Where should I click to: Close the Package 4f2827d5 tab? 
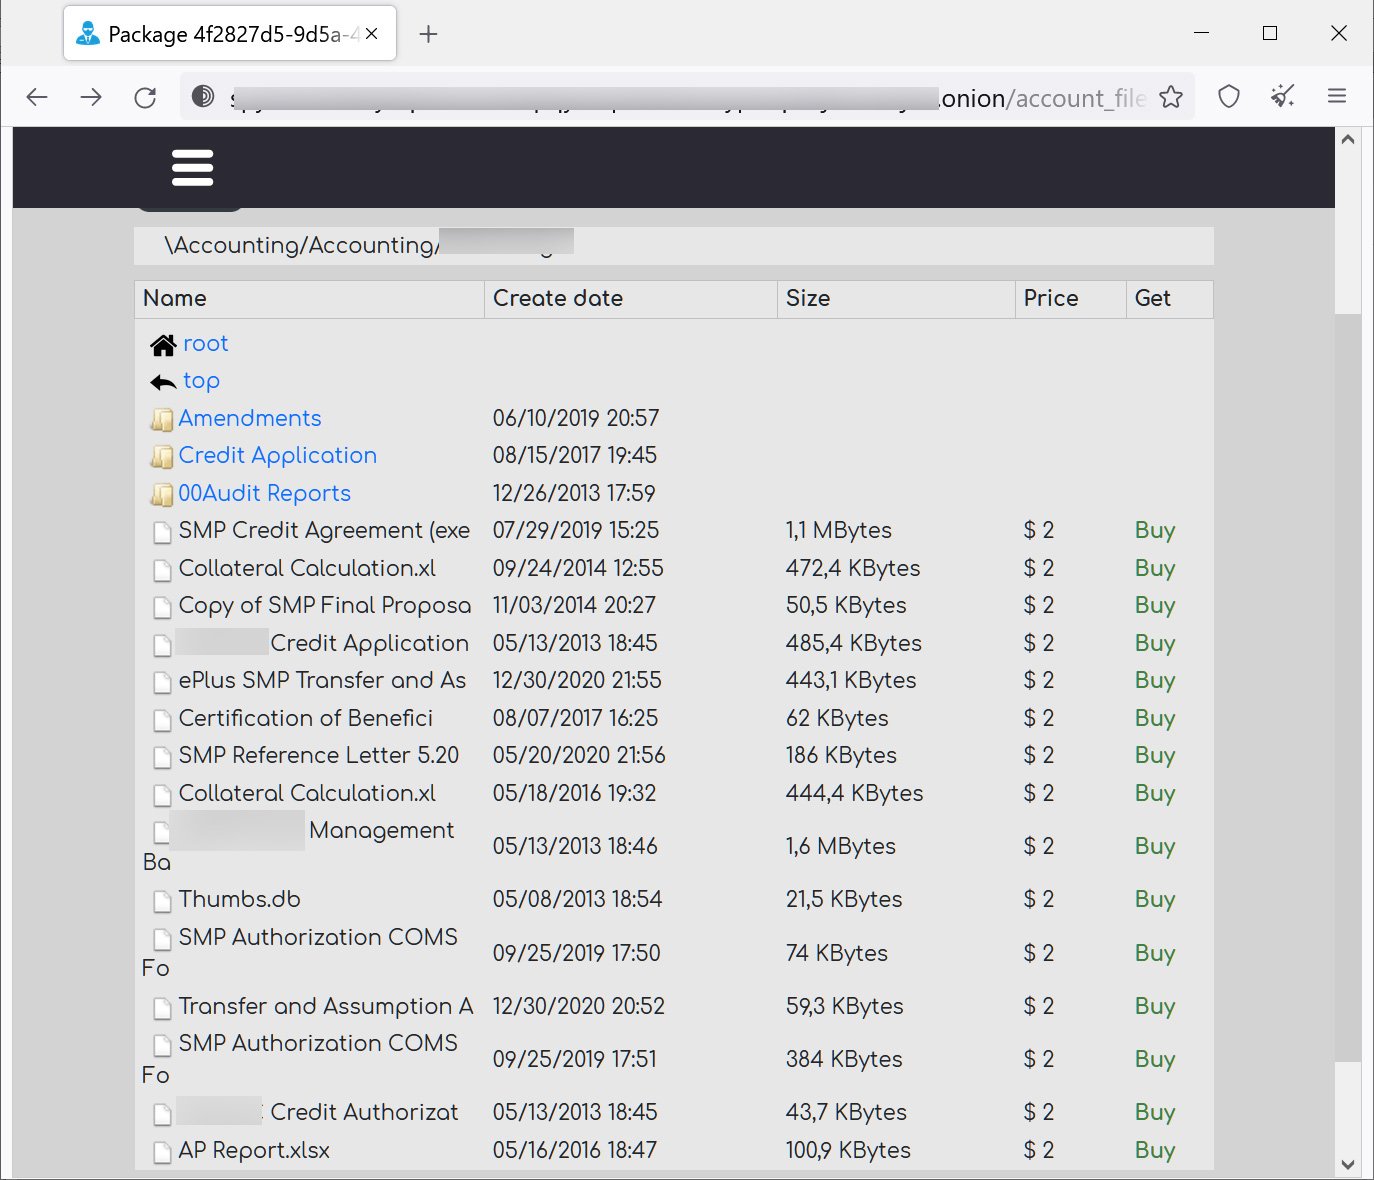(x=372, y=34)
